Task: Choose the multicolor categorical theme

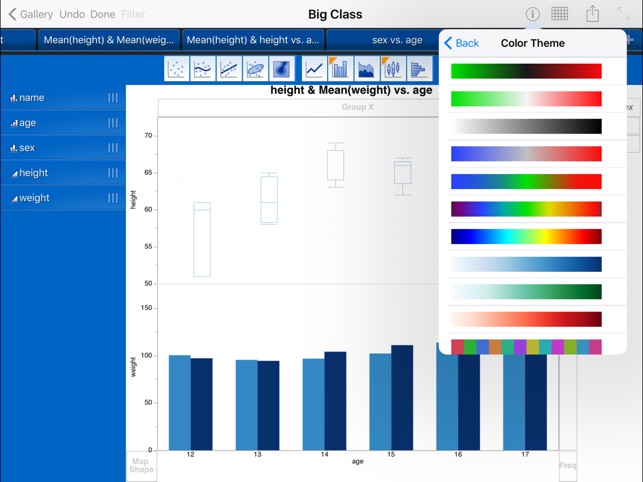Action: pyautogui.click(x=526, y=347)
